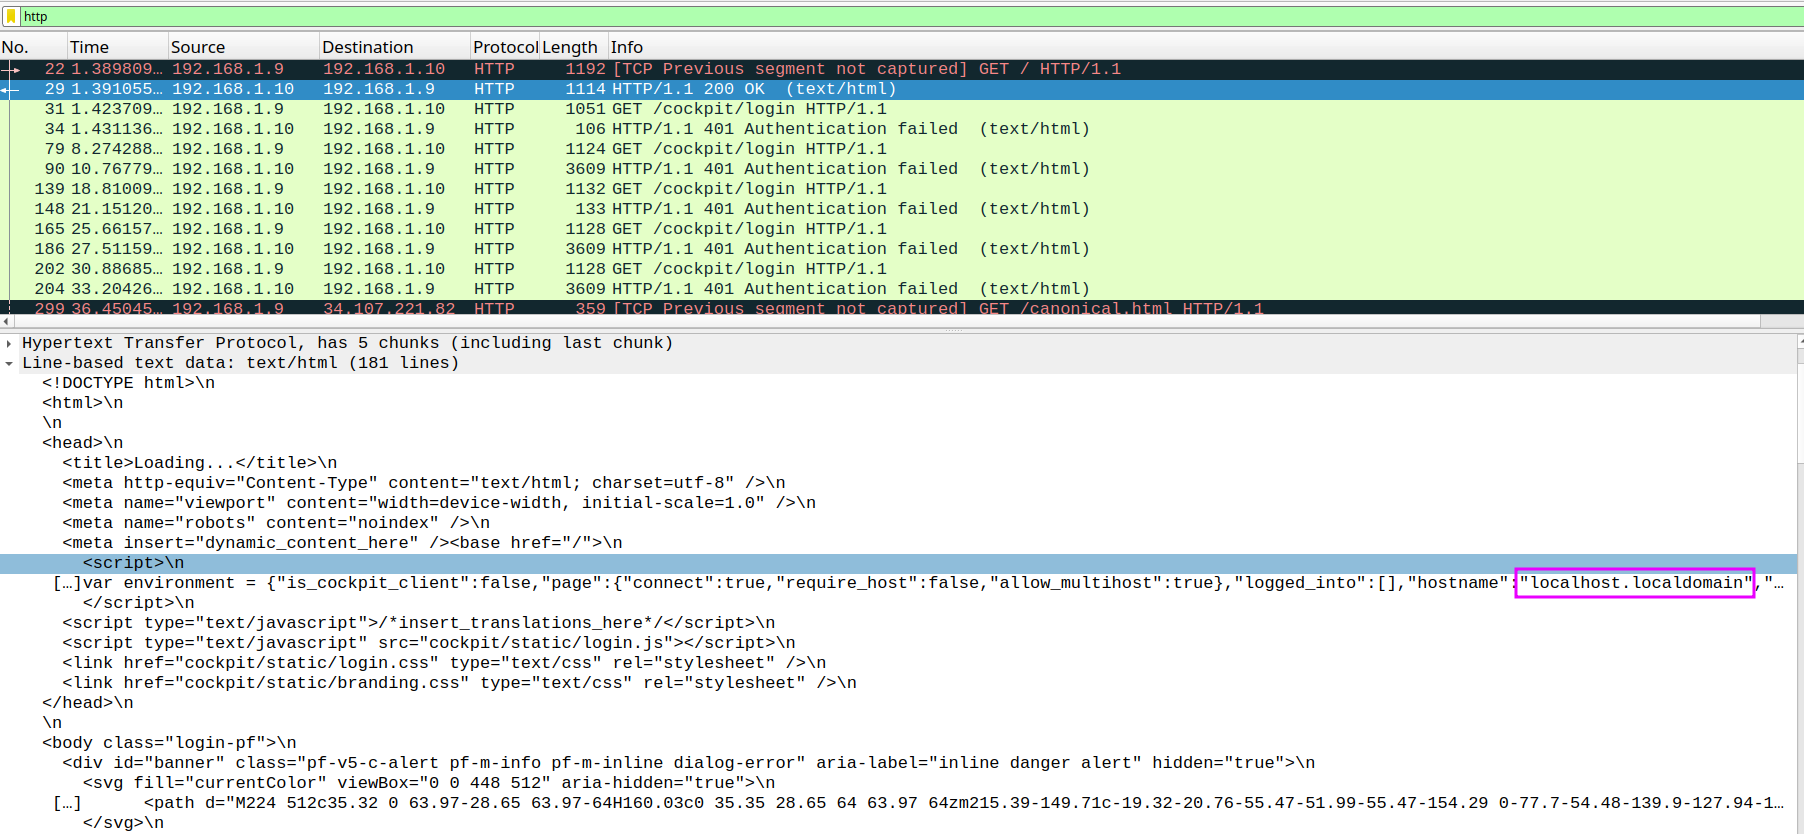1804x834 pixels.
Task: Select the div id banner line
Action: pyautogui.click(x=689, y=763)
